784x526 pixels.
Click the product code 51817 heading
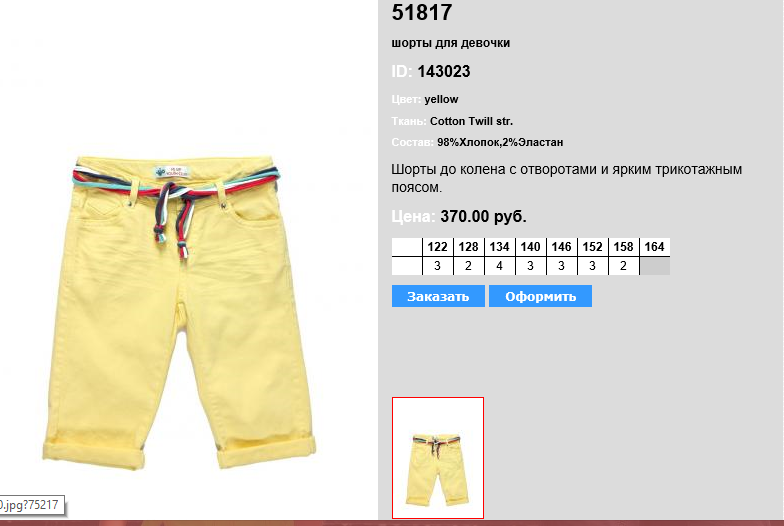point(422,12)
